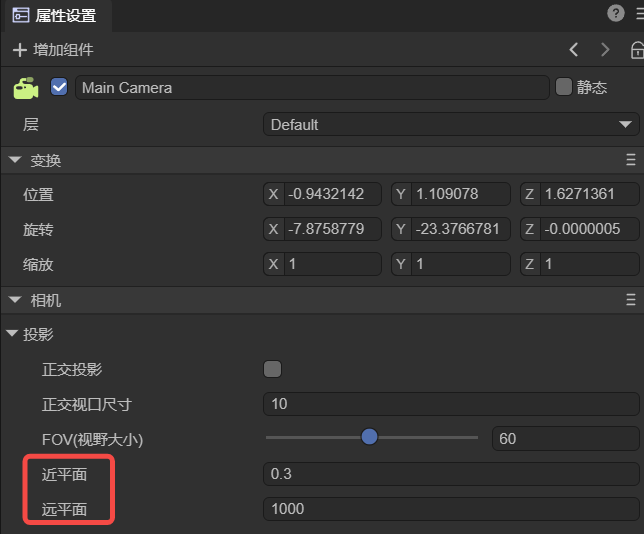Disable the Main Camera active checkbox
644x534 pixels.
(59, 87)
